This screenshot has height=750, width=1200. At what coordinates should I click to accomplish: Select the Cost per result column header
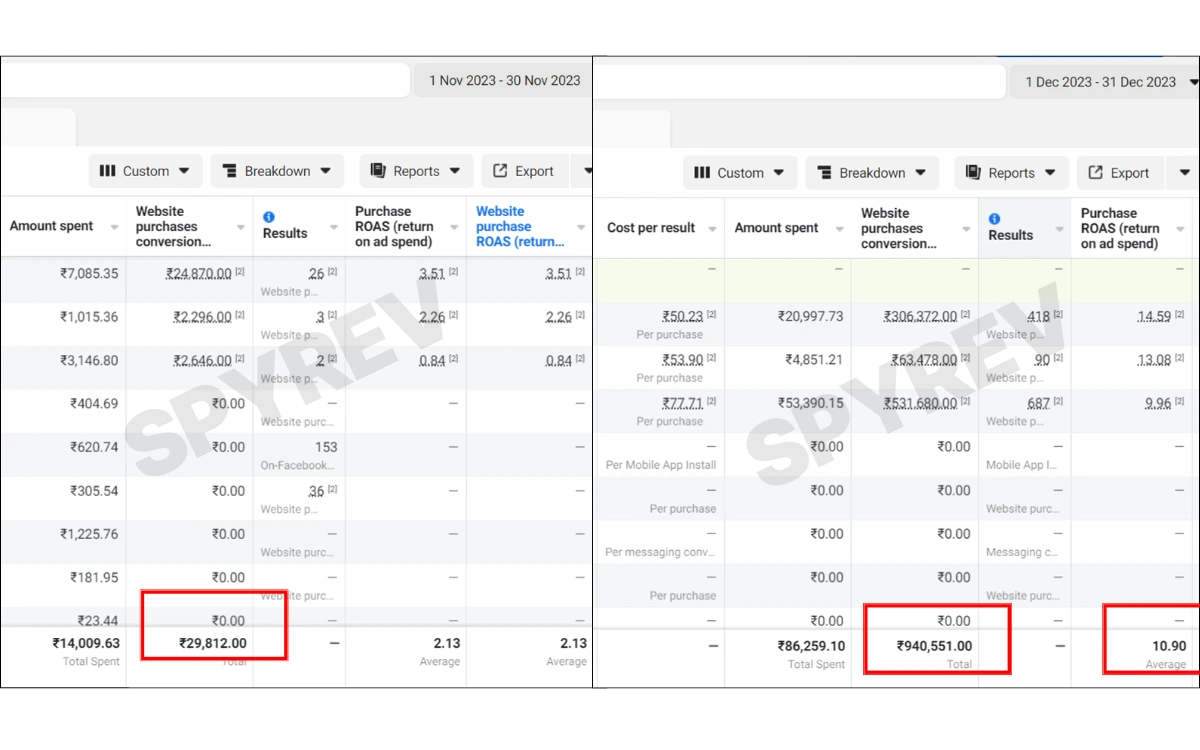coord(651,228)
